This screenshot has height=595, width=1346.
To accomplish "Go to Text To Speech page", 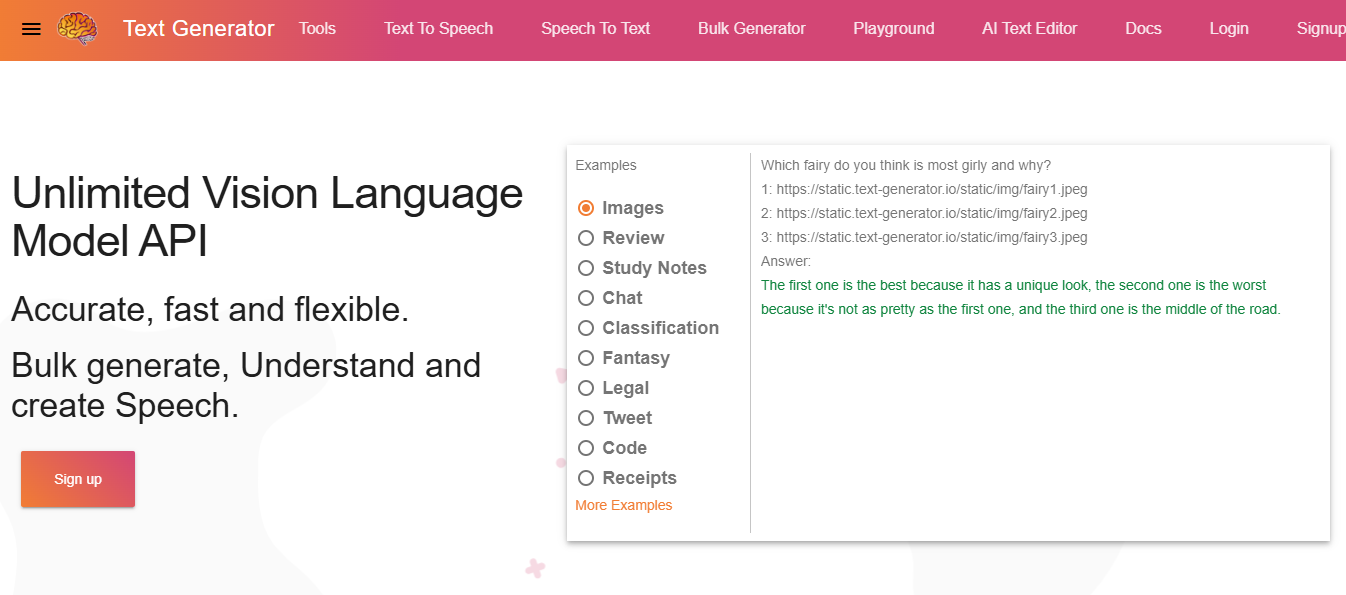I will [x=438, y=29].
